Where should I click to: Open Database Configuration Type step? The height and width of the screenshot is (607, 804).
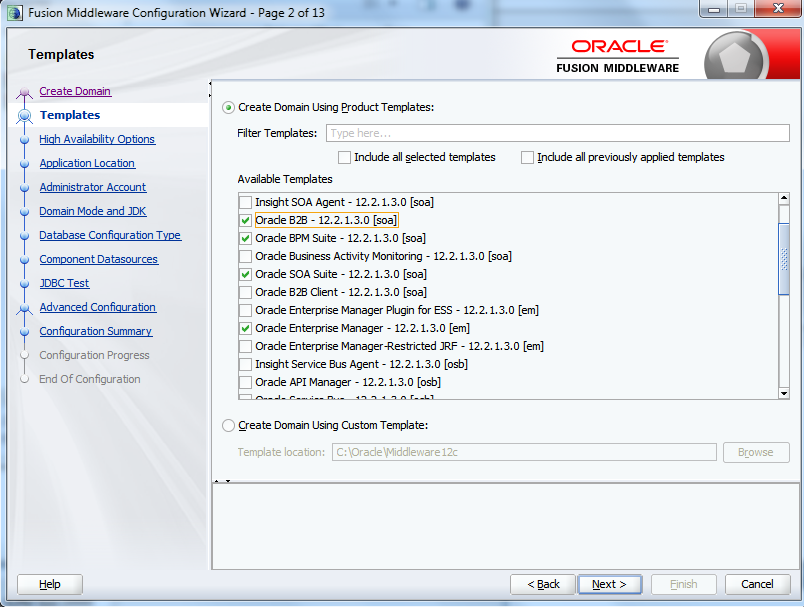pyautogui.click(x=110, y=235)
